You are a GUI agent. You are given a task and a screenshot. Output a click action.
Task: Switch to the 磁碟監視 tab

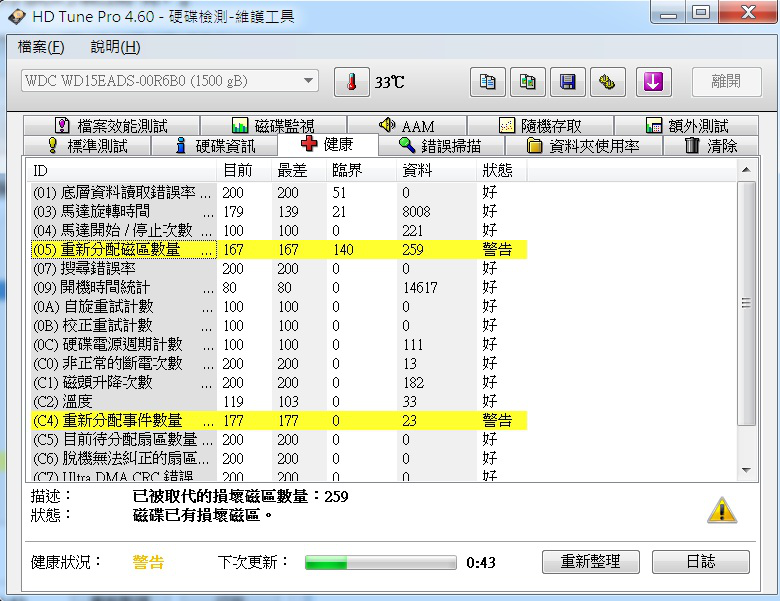click(273, 125)
